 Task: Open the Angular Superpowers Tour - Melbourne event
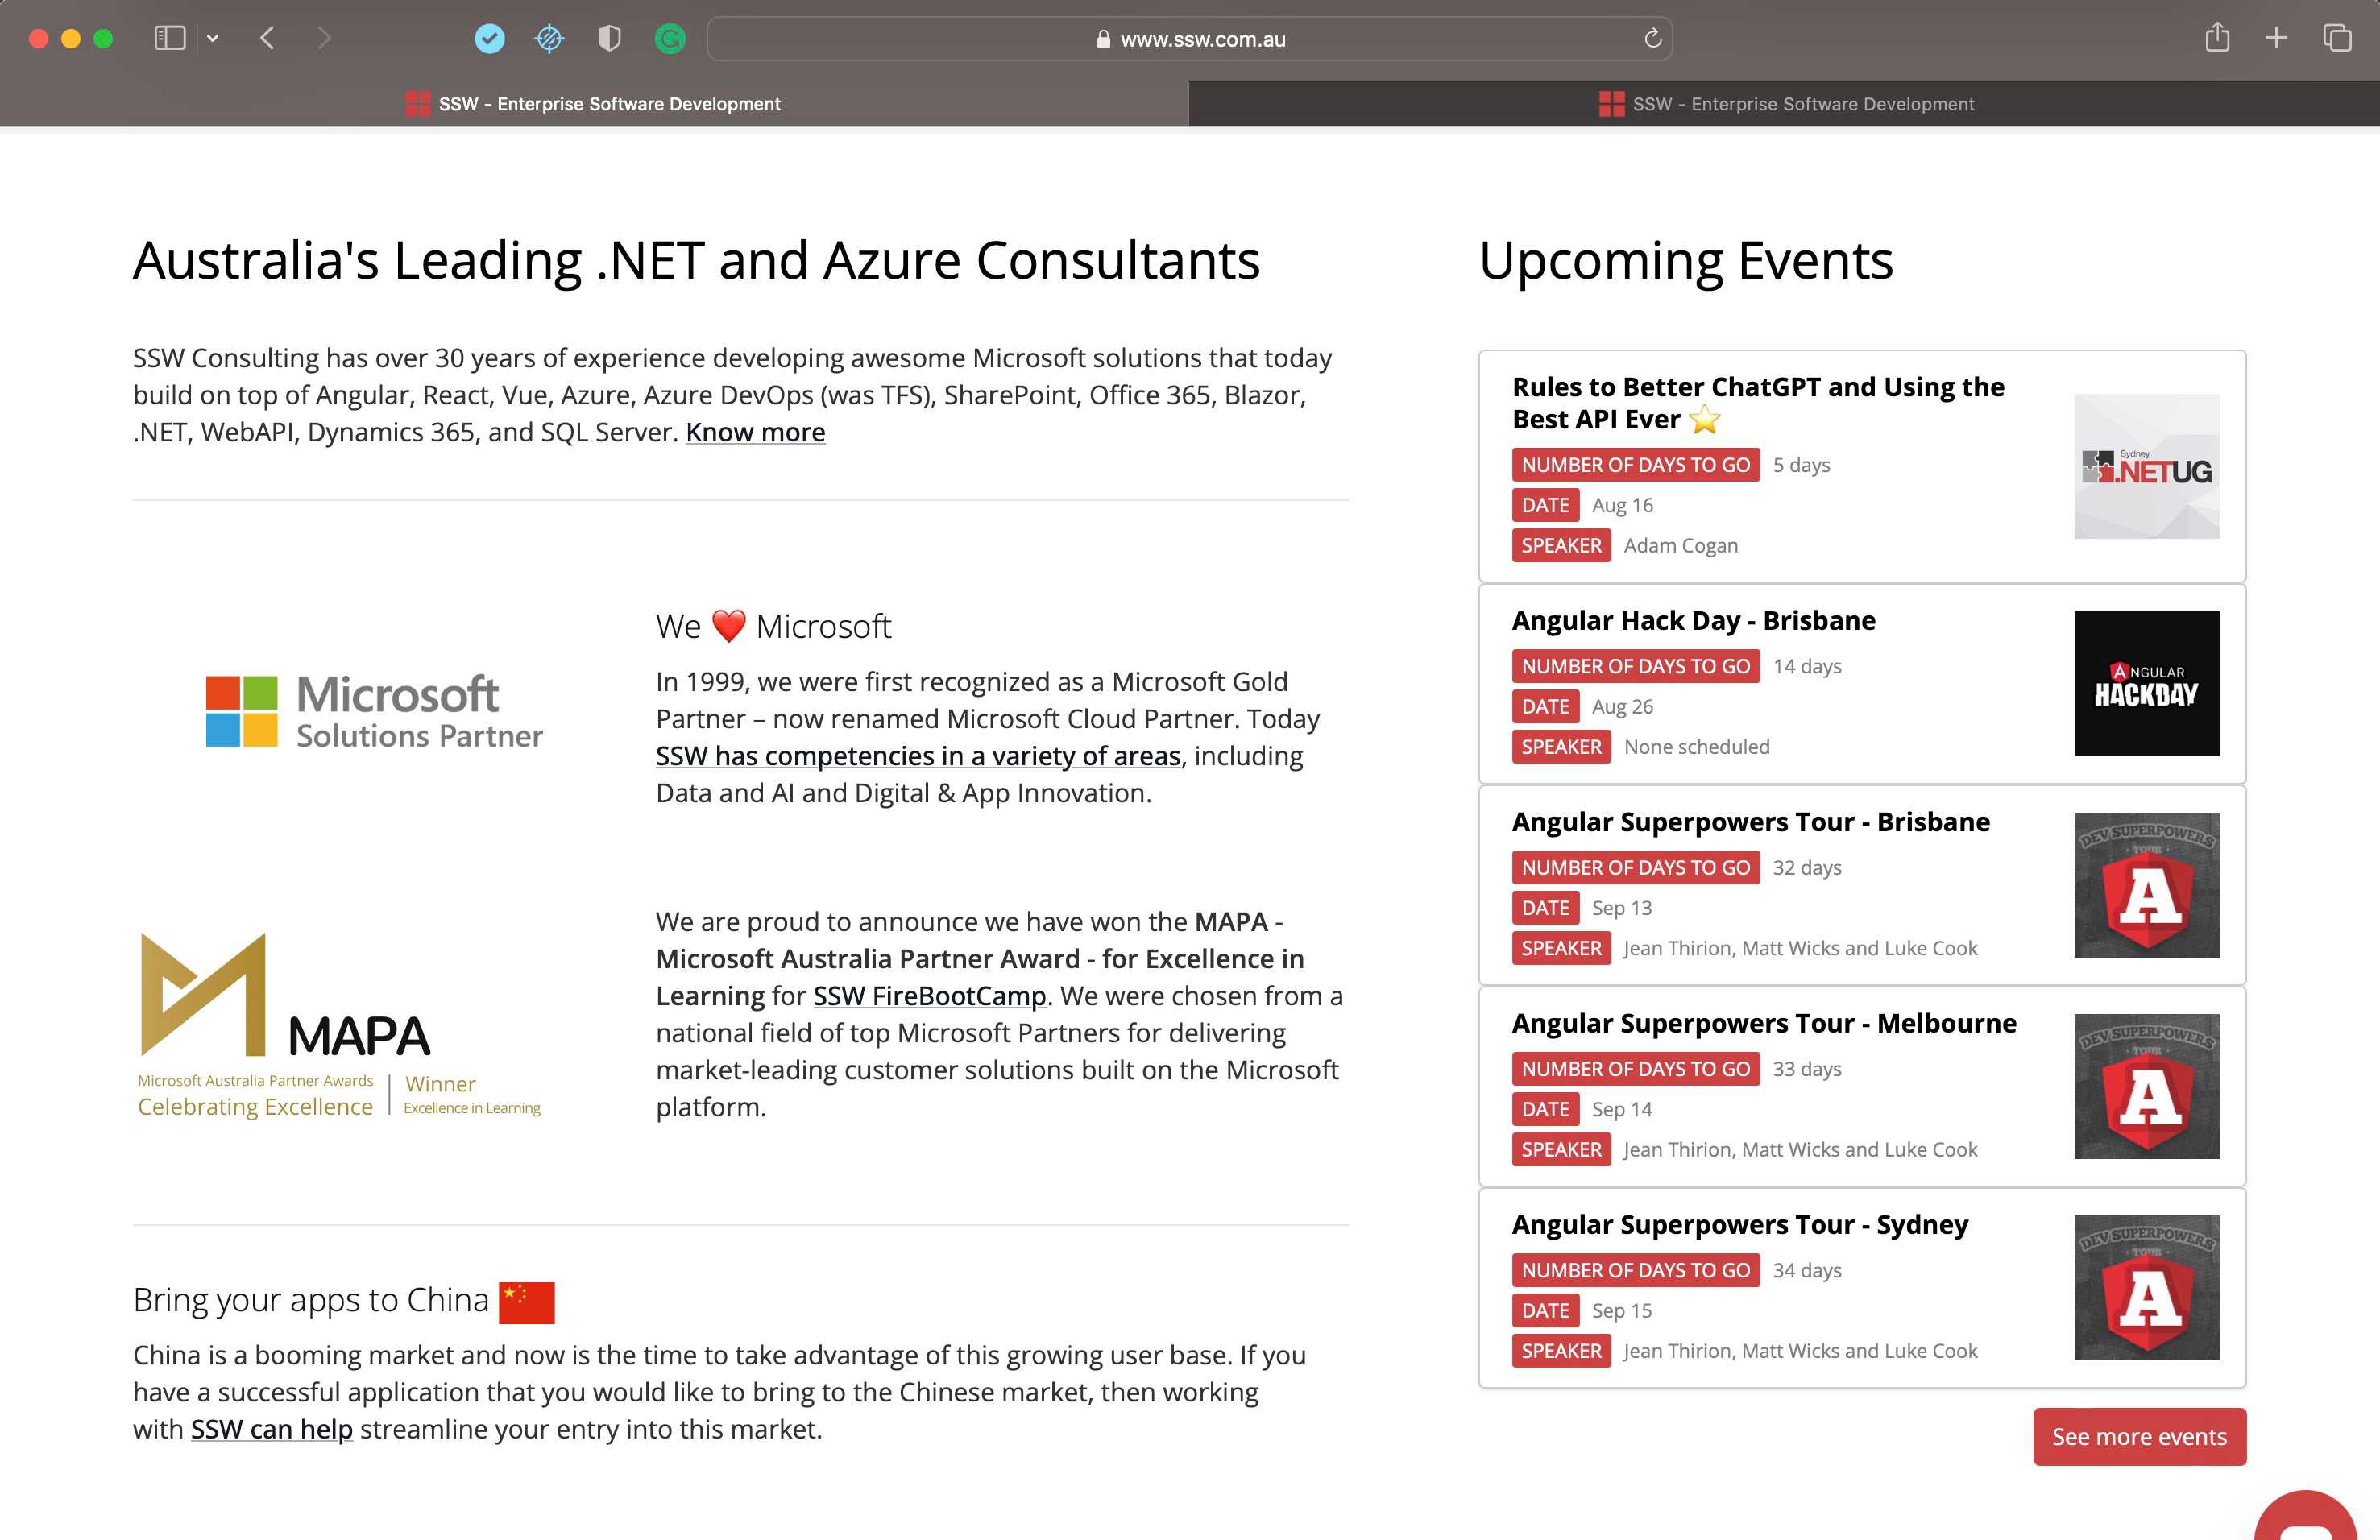(x=1763, y=1023)
